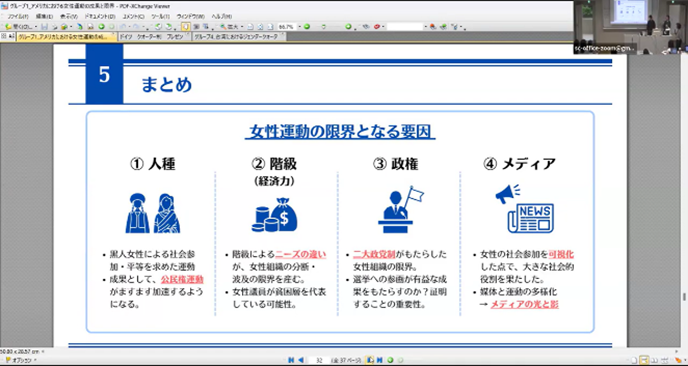Toggle facing pages layout button
The image size is (688, 366).
pos(654,360)
